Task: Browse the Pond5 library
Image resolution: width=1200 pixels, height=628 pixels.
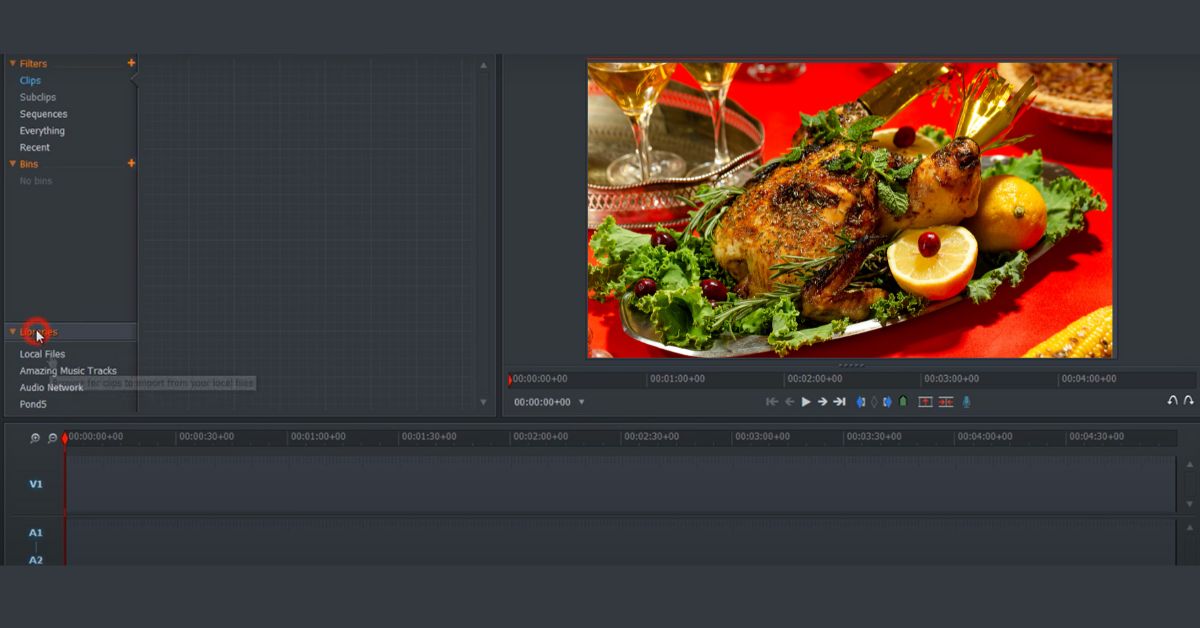Action: (33, 404)
